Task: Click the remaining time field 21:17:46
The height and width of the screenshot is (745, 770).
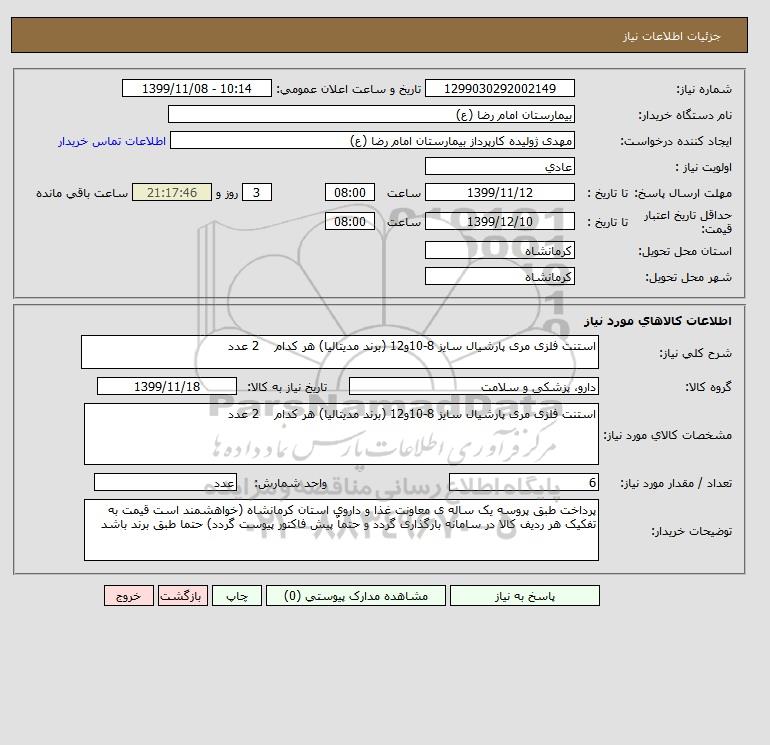Action: tap(172, 193)
